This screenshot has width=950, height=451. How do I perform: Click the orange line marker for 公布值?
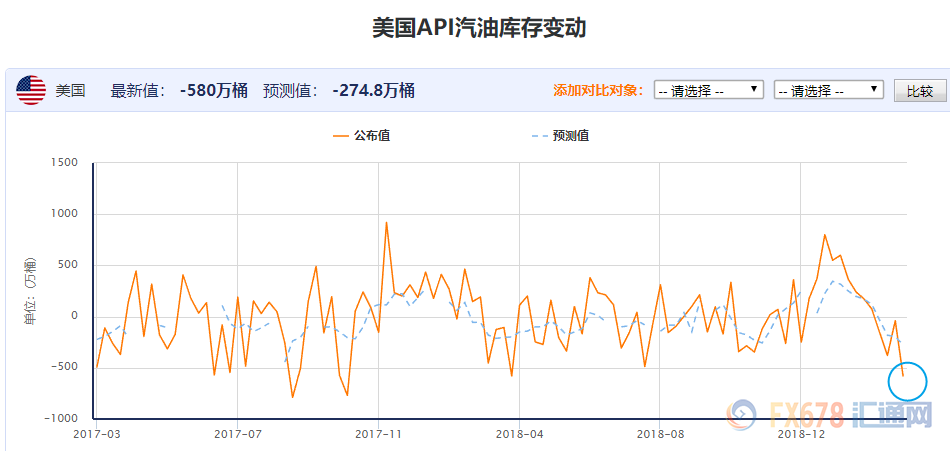342,136
